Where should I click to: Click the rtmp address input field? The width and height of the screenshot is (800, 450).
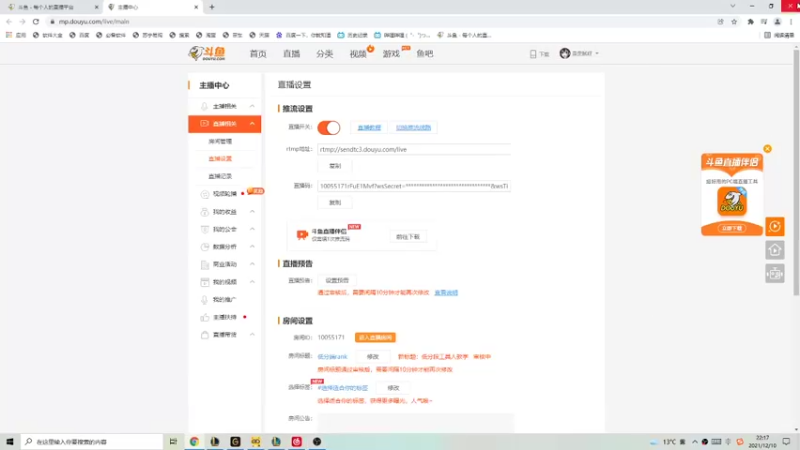tap(414, 149)
